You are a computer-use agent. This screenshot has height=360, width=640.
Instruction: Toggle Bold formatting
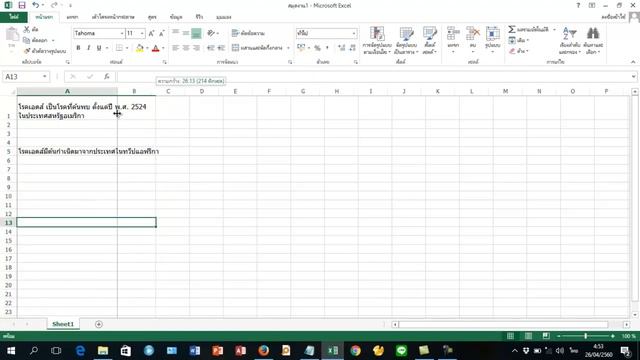pyautogui.click(x=78, y=48)
